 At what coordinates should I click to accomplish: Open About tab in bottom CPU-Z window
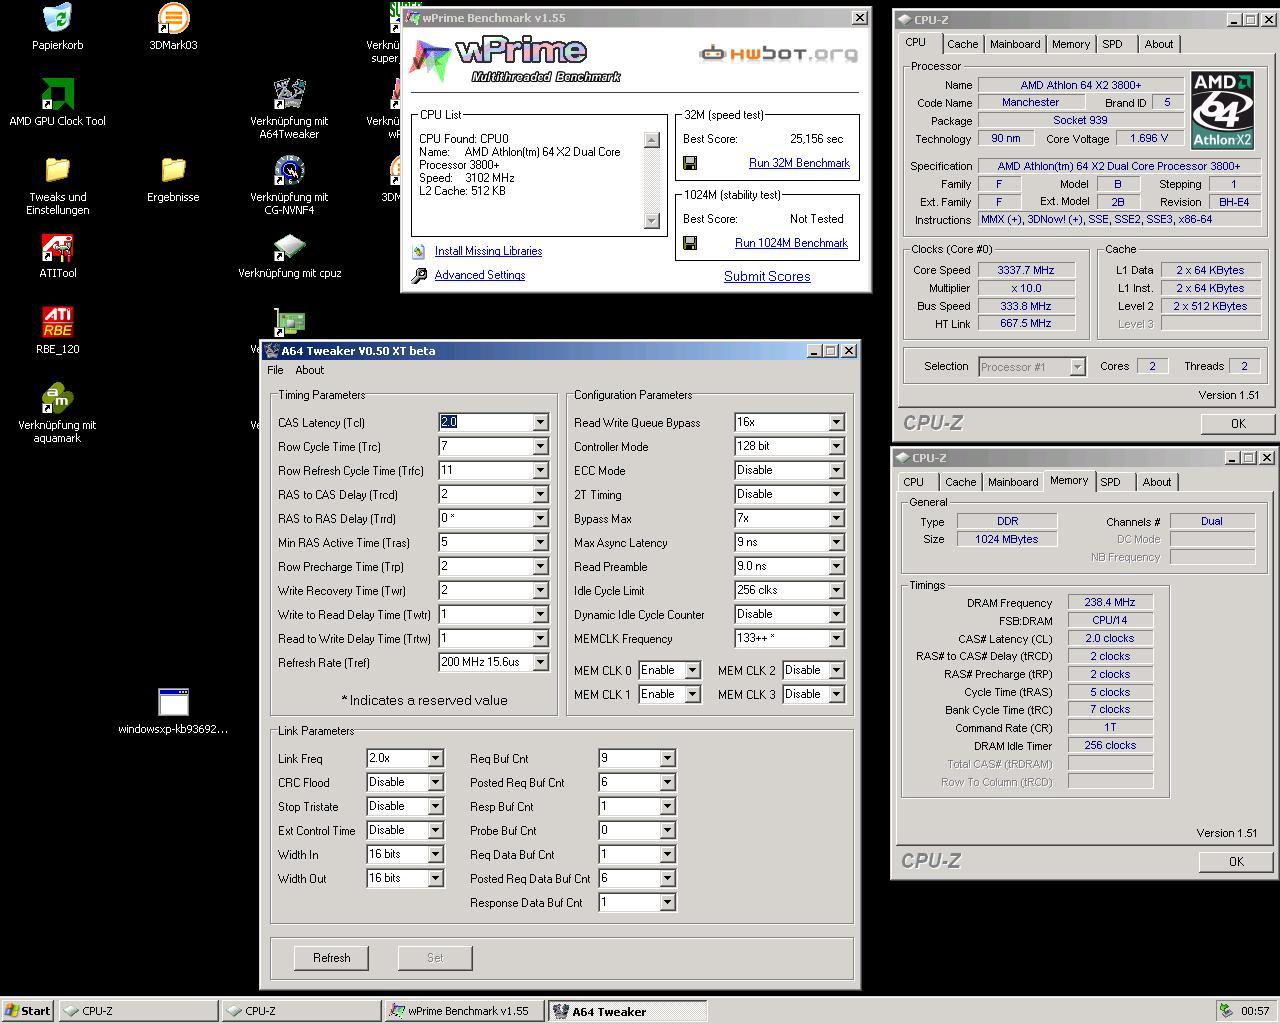(x=1157, y=482)
